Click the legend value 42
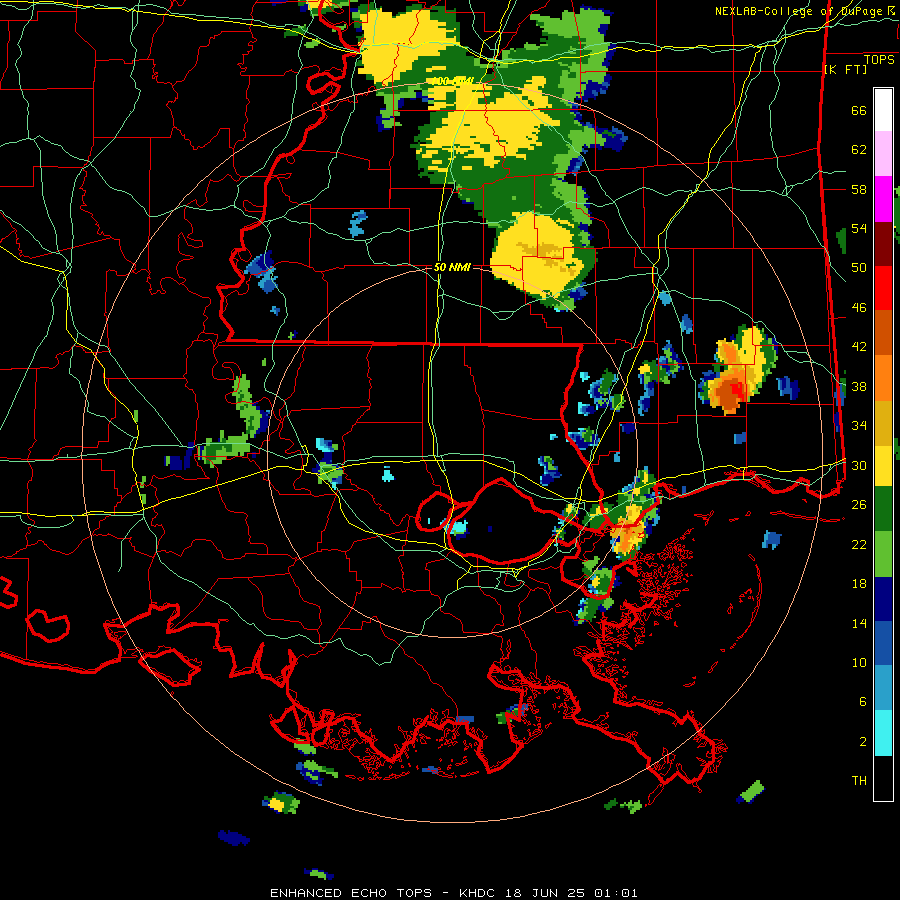The image size is (900, 900). coord(859,347)
